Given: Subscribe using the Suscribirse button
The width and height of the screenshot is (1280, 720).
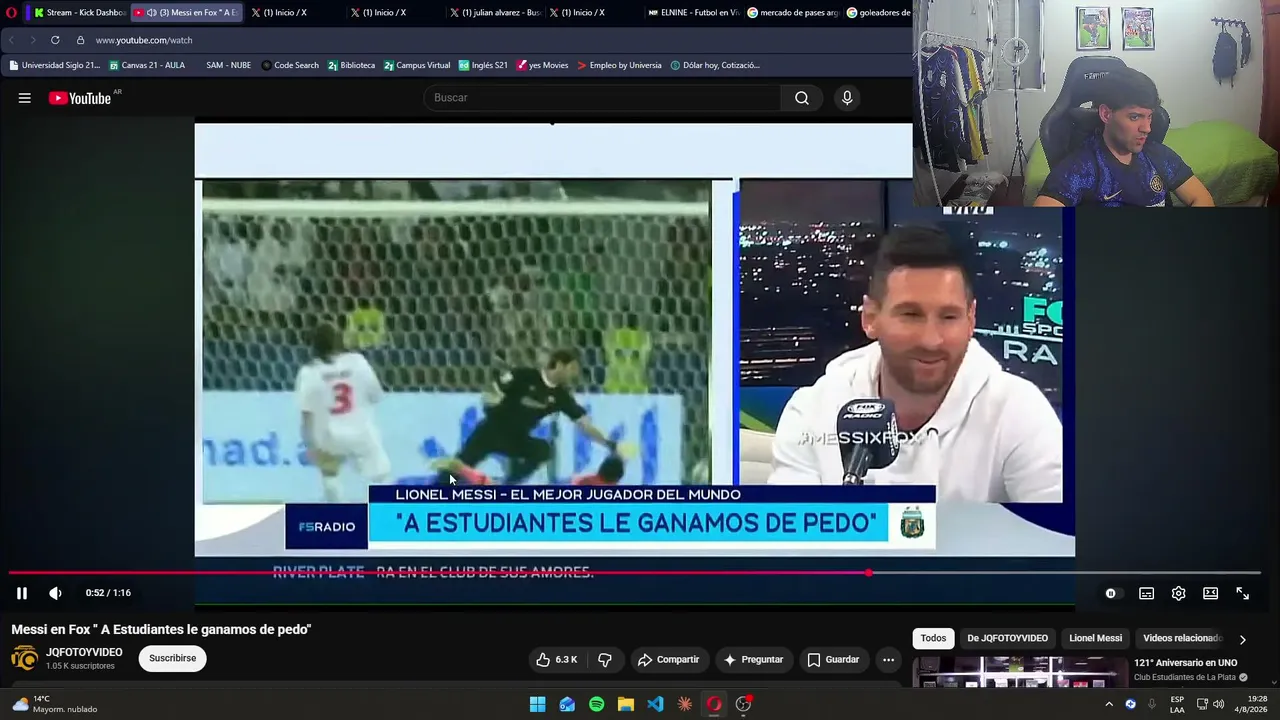Looking at the screenshot, I should [x=172, y=658].
